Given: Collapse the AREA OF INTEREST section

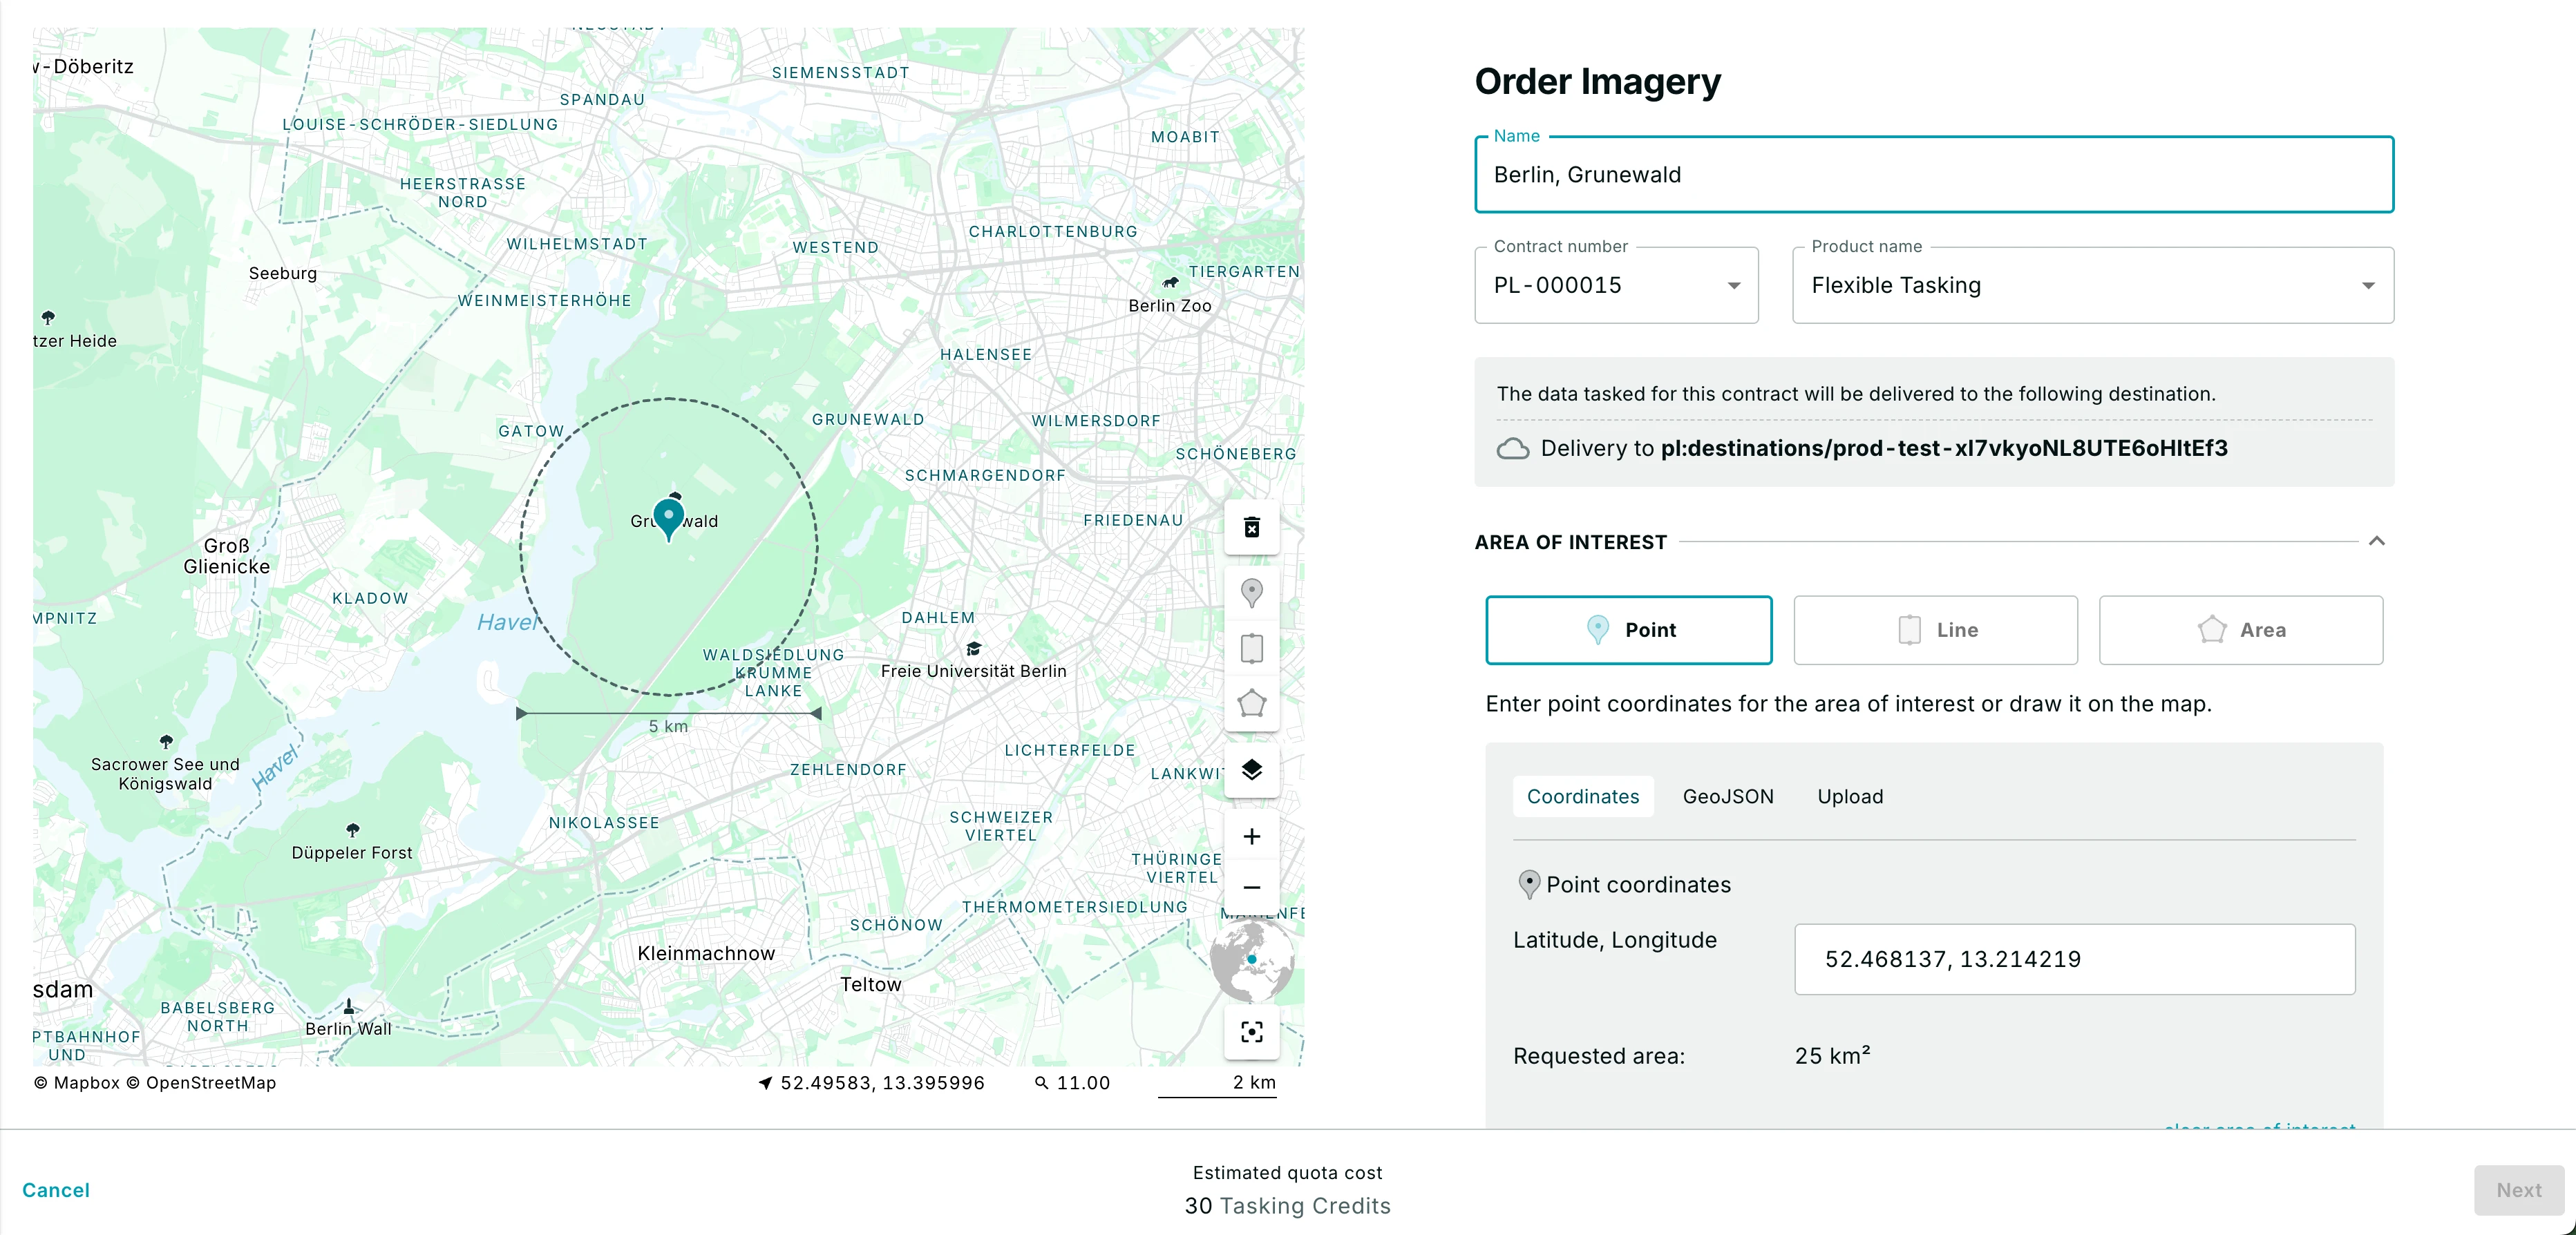Looking at the screenshot, I should pyautogui.click(x=2378, y=541).
